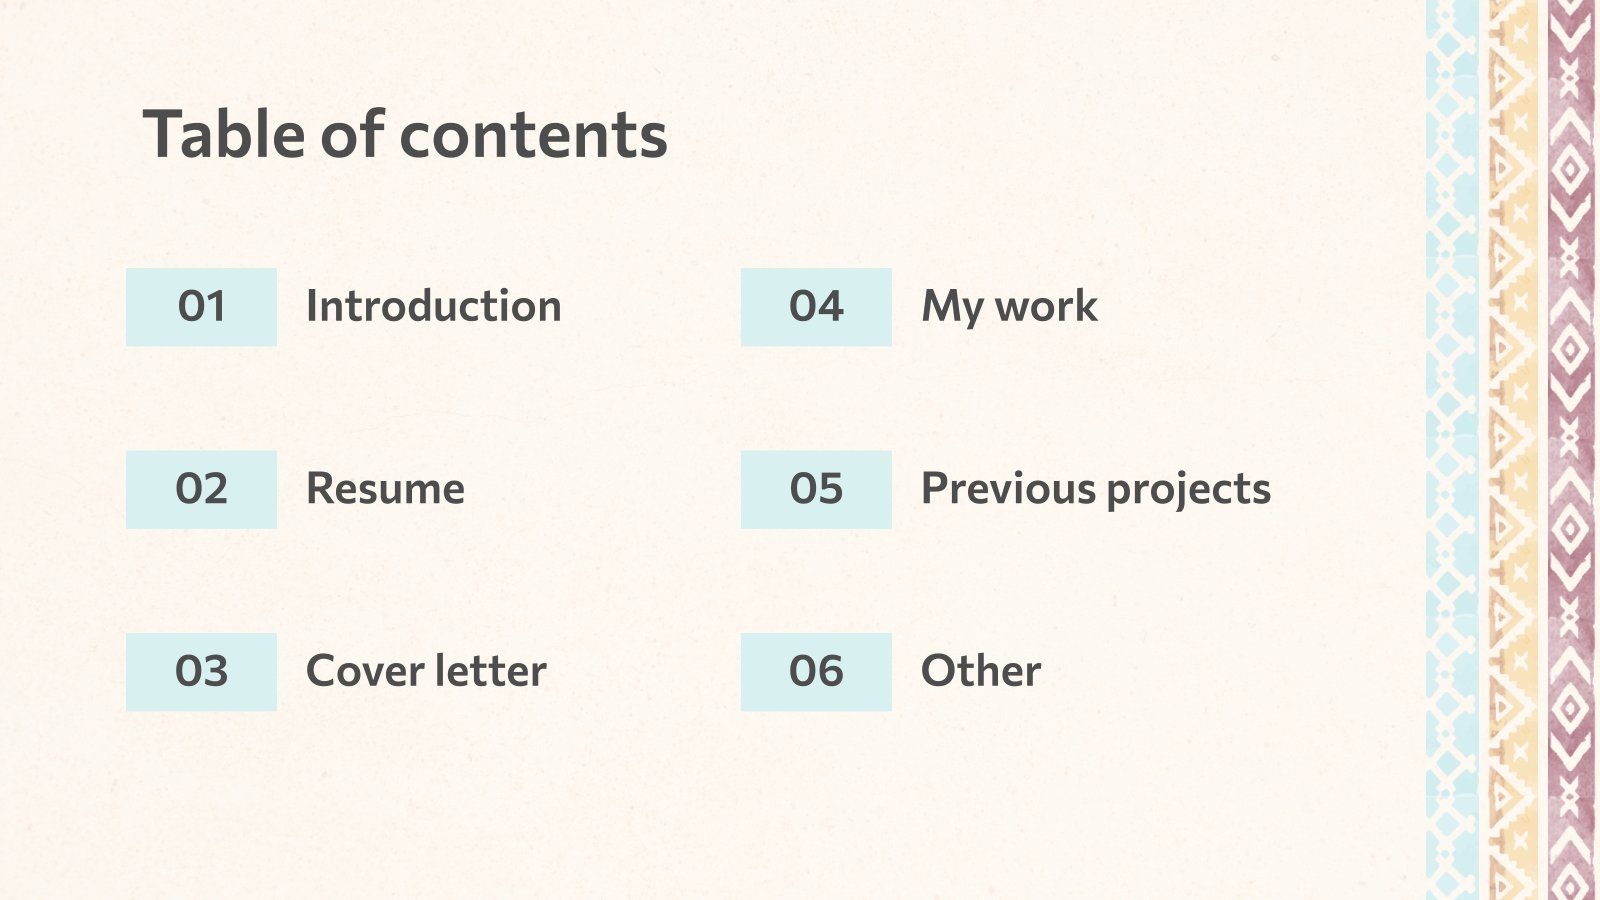Open the Introduction section link
Screen dimensions: 1600x900
[433, 306]
